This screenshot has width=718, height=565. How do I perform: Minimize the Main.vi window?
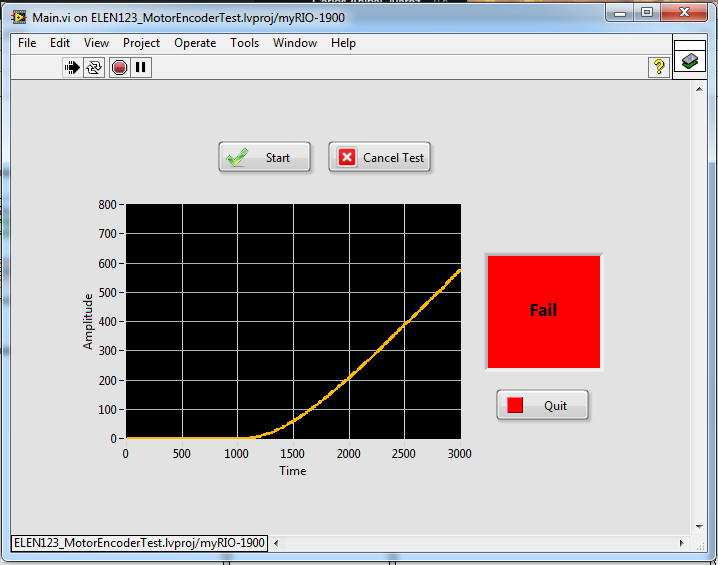pos(620,13)
